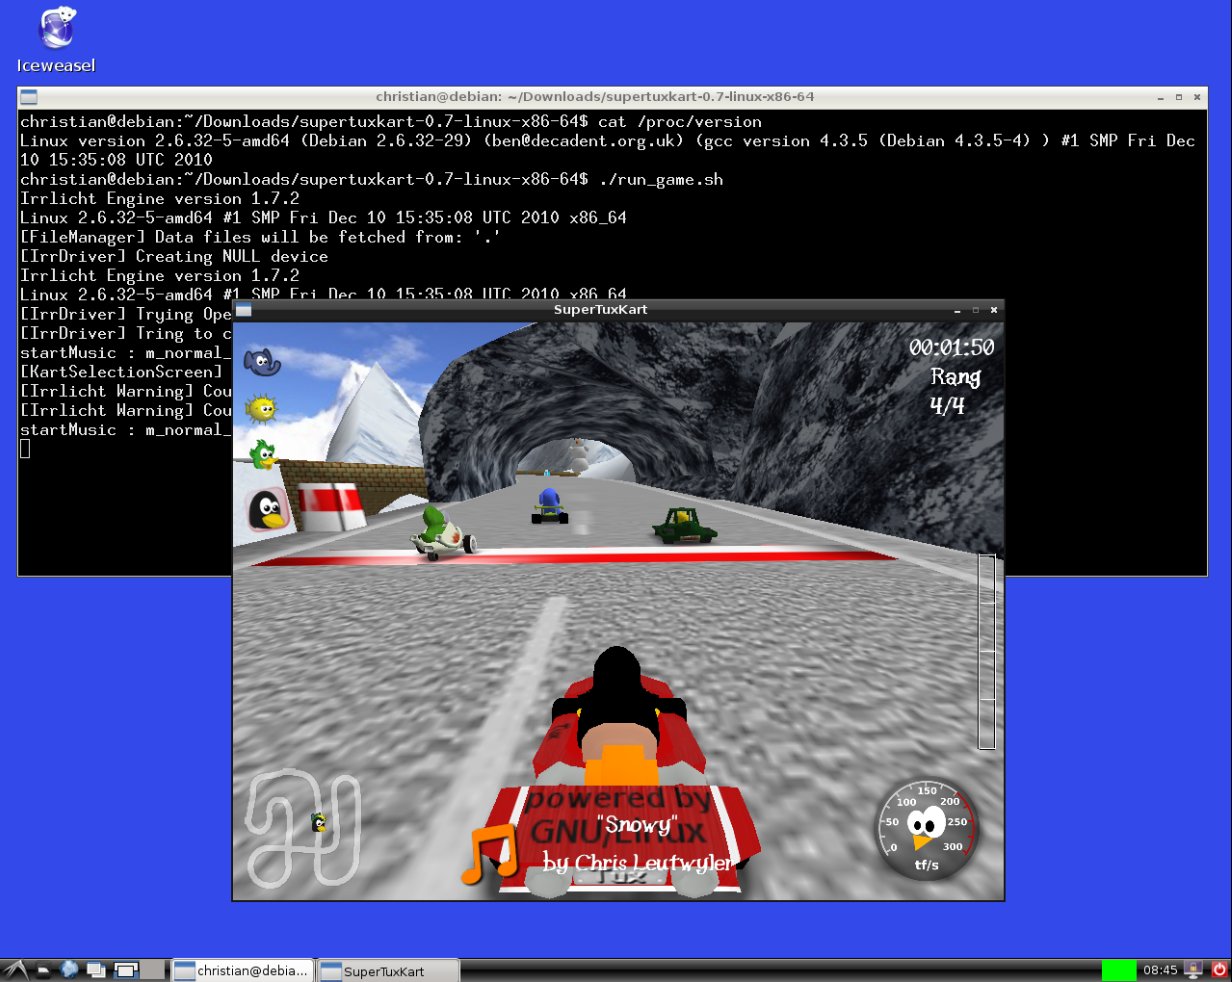Launch the file manager from the panel
The width and height of the screenshot is (1232, 982).
pyautogui.click(x=44, y=969)
